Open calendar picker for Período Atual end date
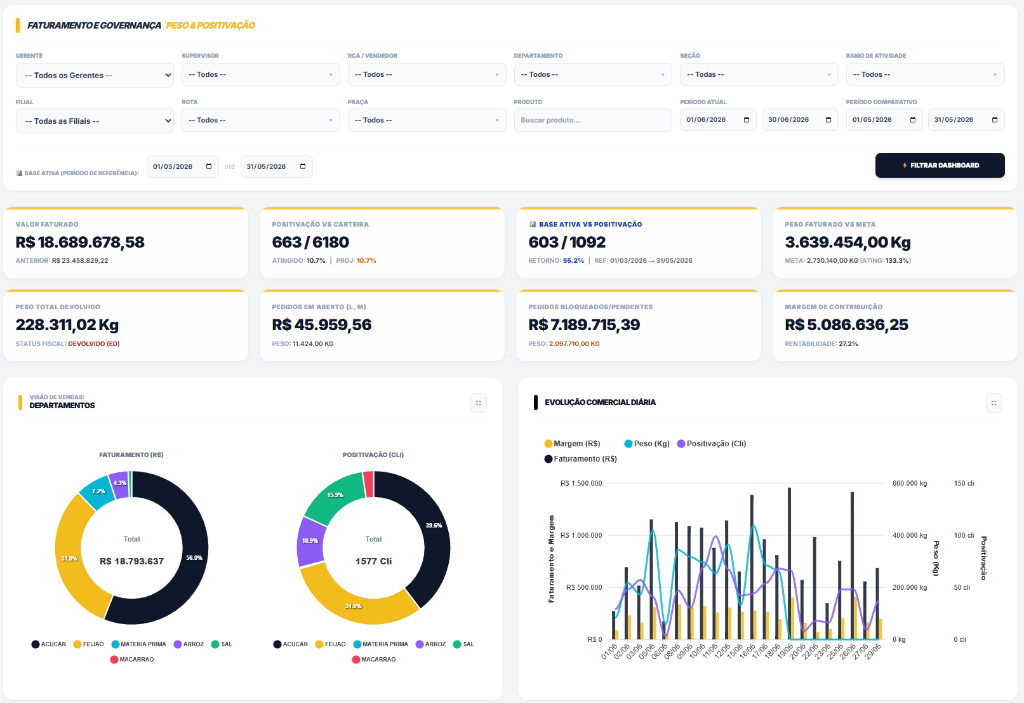Viewport: 1024px width, 703px height. point(828,120)
